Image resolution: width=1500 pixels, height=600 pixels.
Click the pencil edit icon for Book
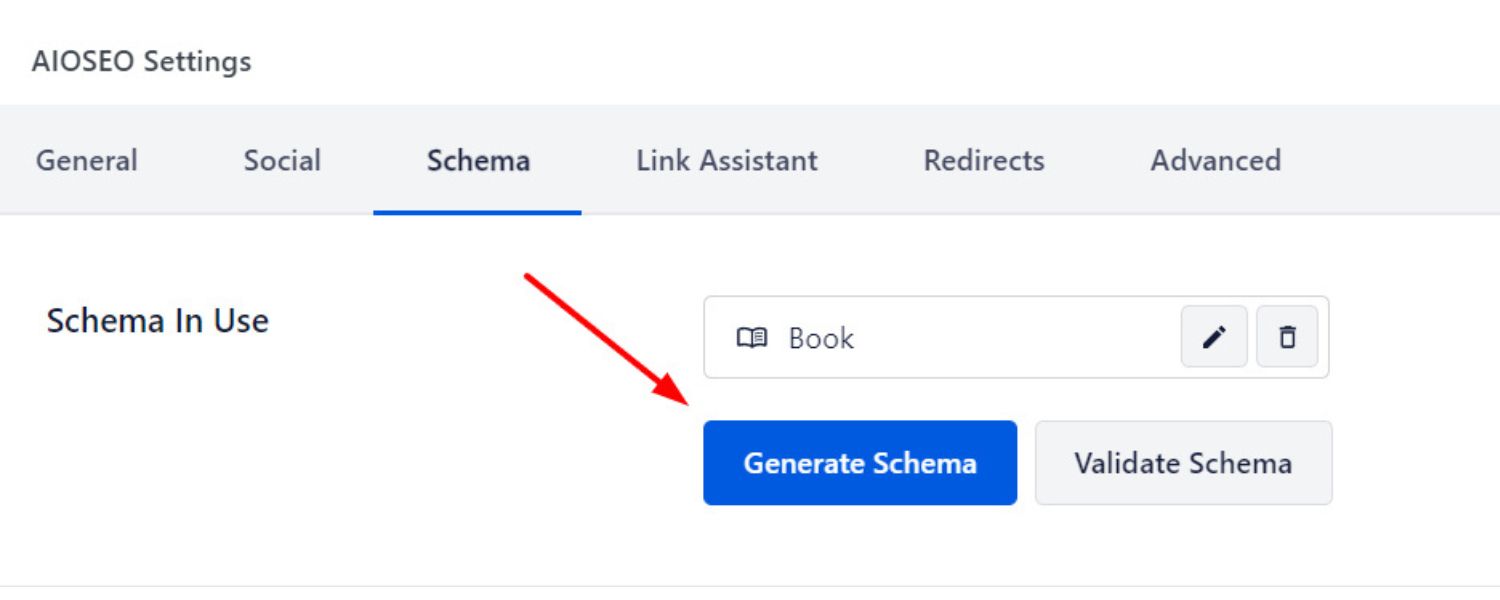coord(1214,338)
